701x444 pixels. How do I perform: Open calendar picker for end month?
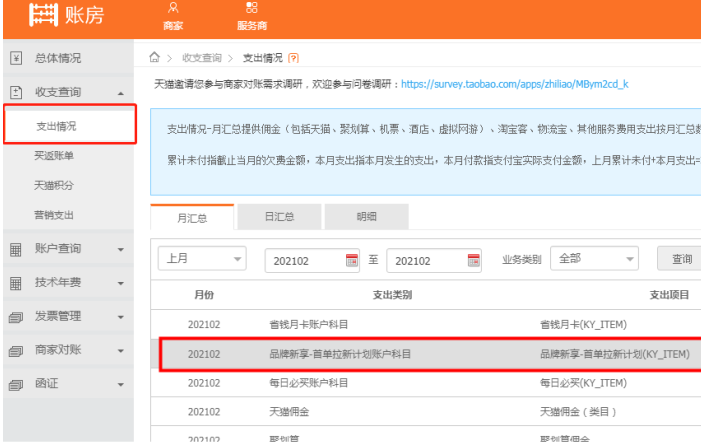coord(473,260)
